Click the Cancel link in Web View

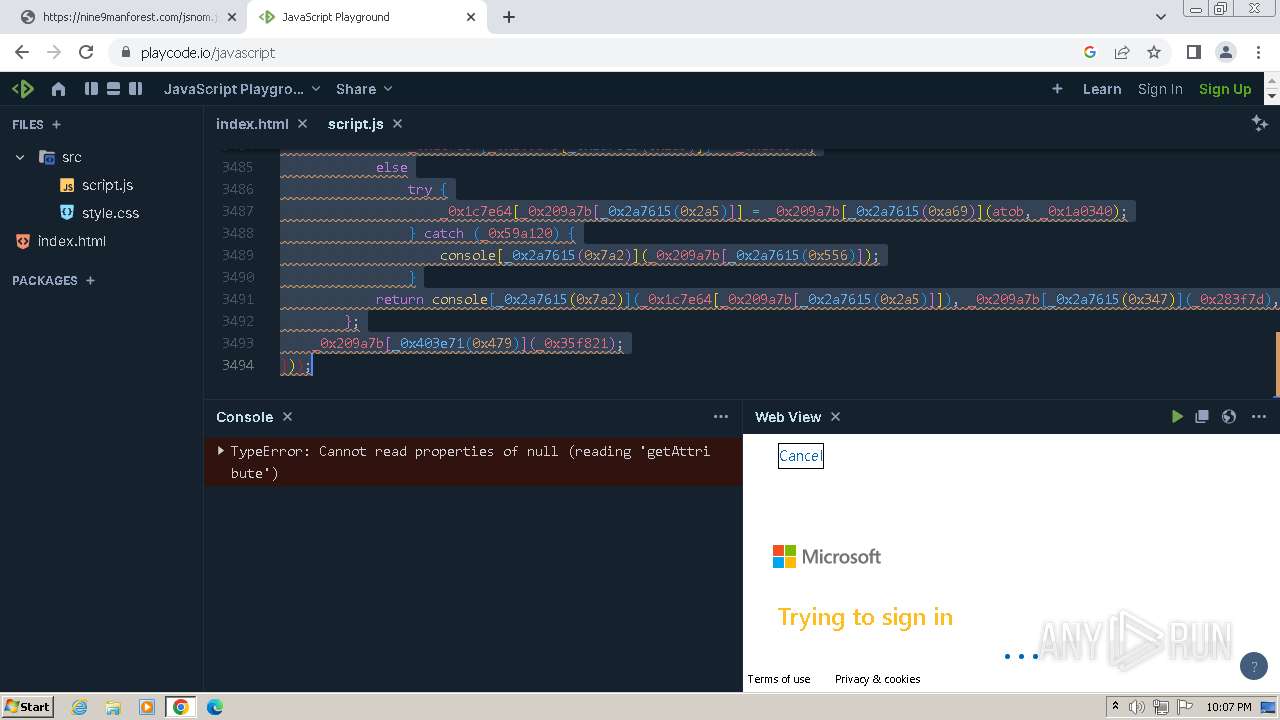pyautogui.click(x=800, y=456)
